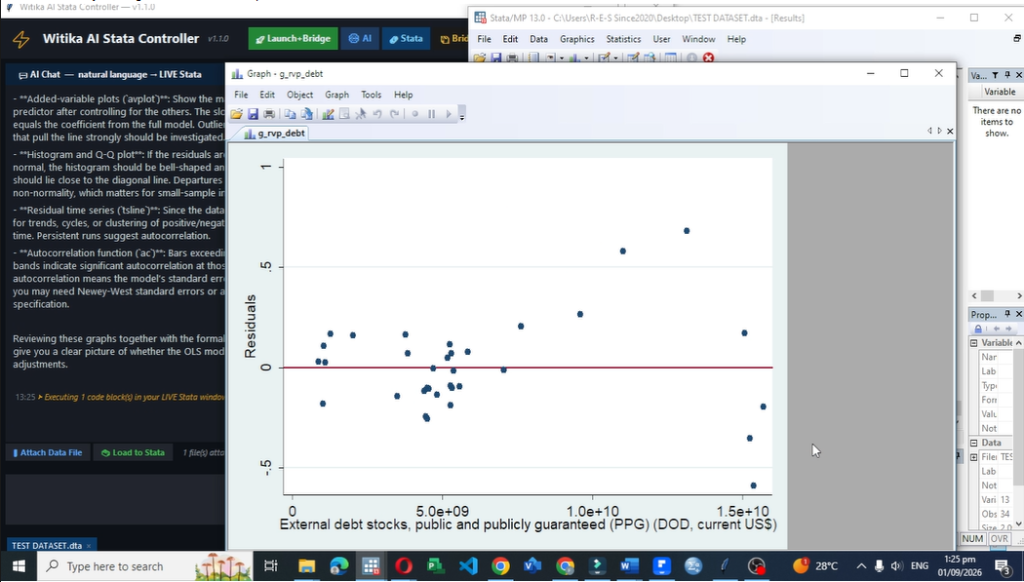The height and width of the screenshot is (582, 1024).
Task: Click the Pause recording icon in Graph toolbar
Action: [431, 114]
